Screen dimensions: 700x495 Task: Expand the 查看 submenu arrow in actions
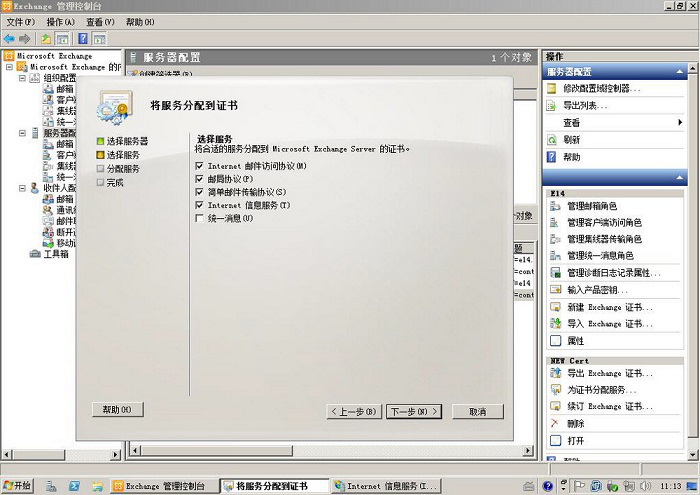tap(680, 122)
